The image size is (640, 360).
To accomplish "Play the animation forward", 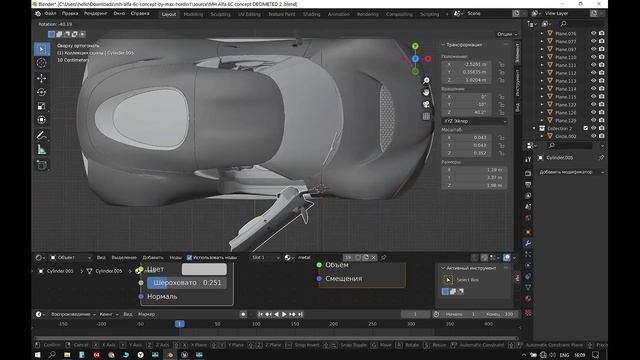I will point(284,314).
